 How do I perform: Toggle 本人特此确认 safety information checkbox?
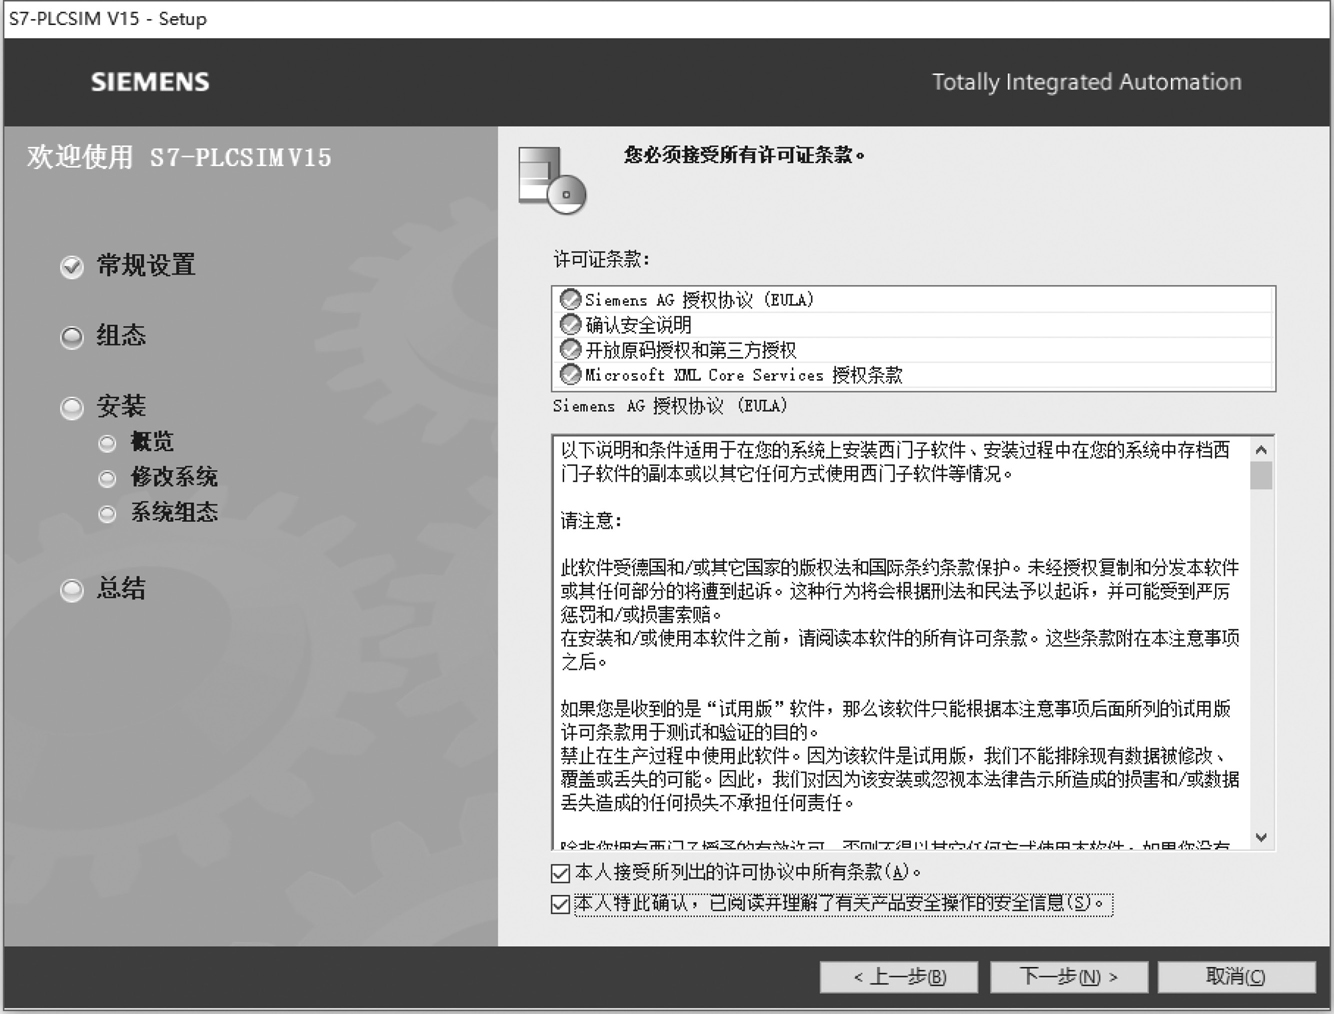point(561,904)
